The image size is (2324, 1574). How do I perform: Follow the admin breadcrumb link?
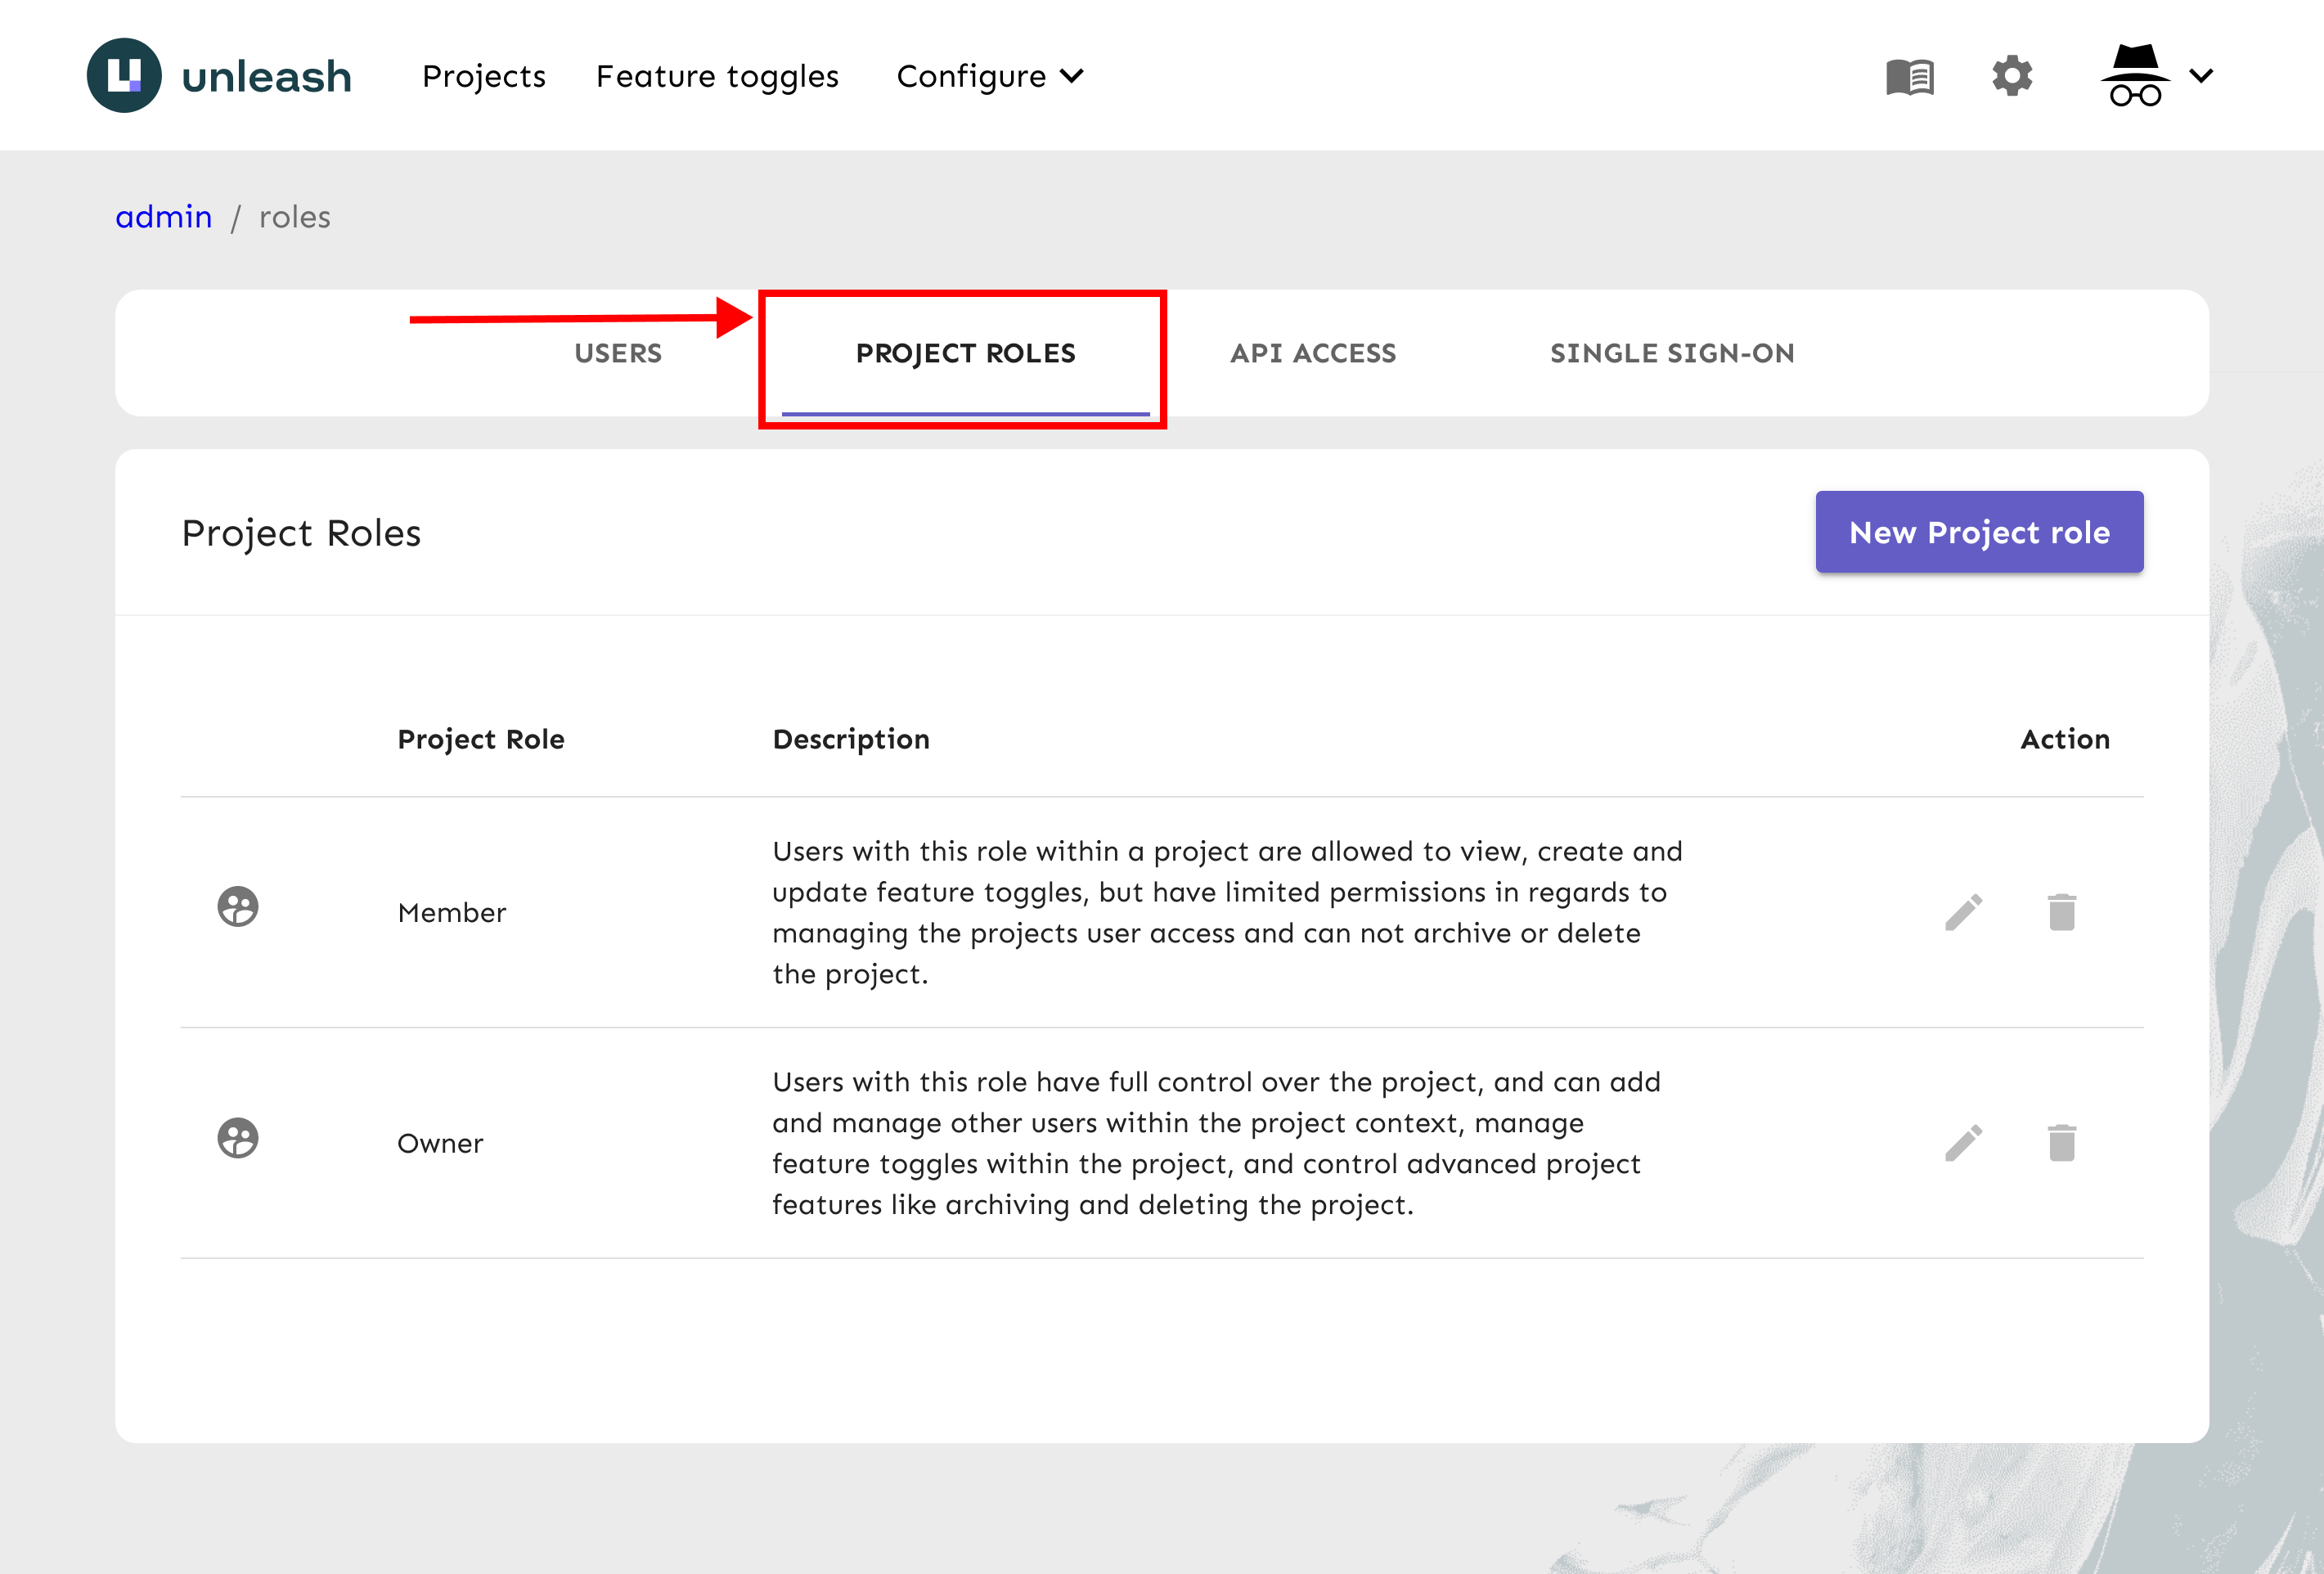coord(164,217)
